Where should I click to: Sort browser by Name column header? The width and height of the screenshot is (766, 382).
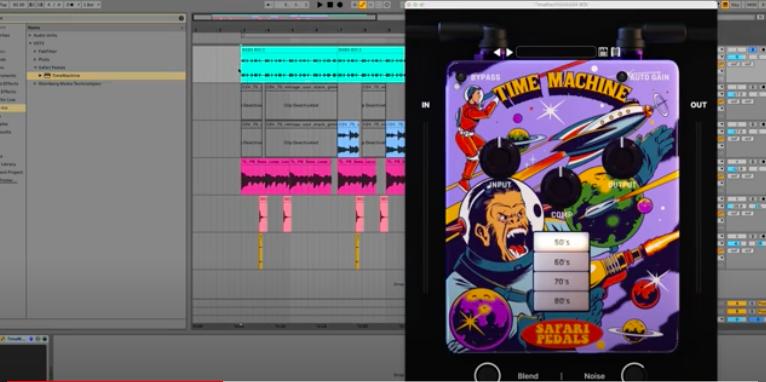106,28
